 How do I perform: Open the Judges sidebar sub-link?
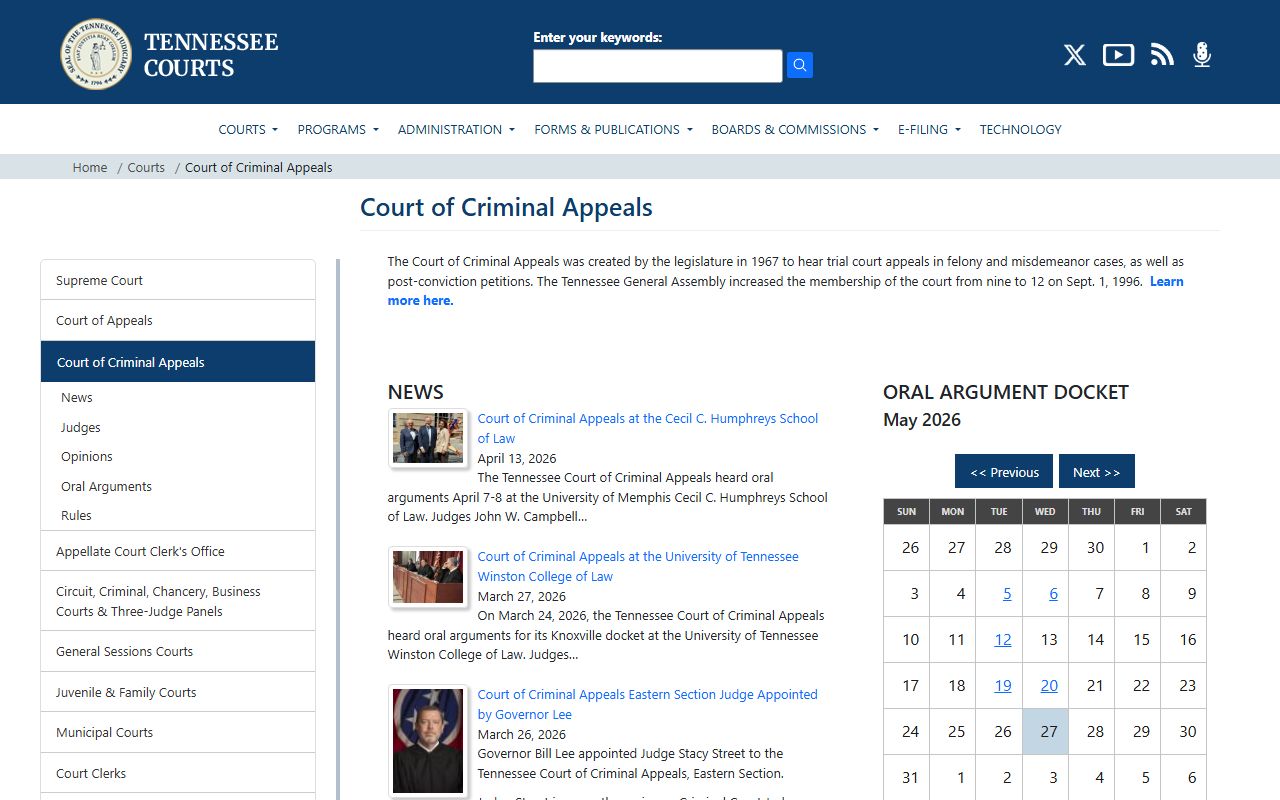[x=81, y=427]
